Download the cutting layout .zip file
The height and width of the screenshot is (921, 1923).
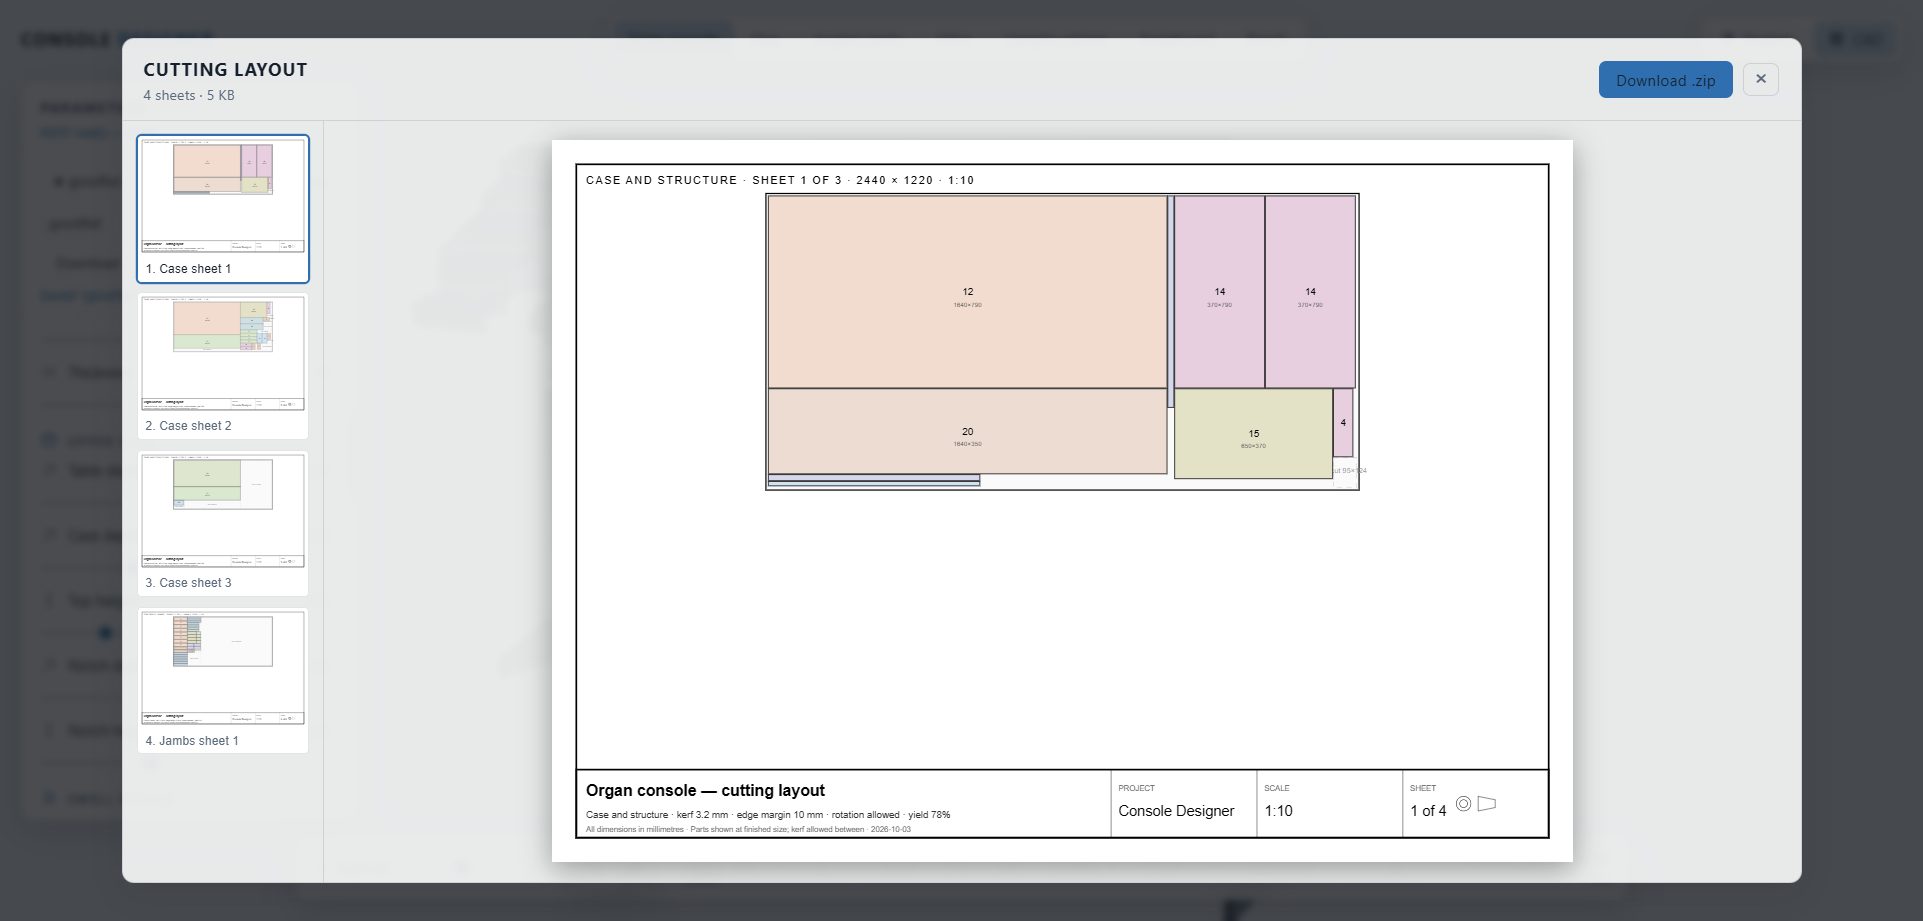tap(1665, 80)
